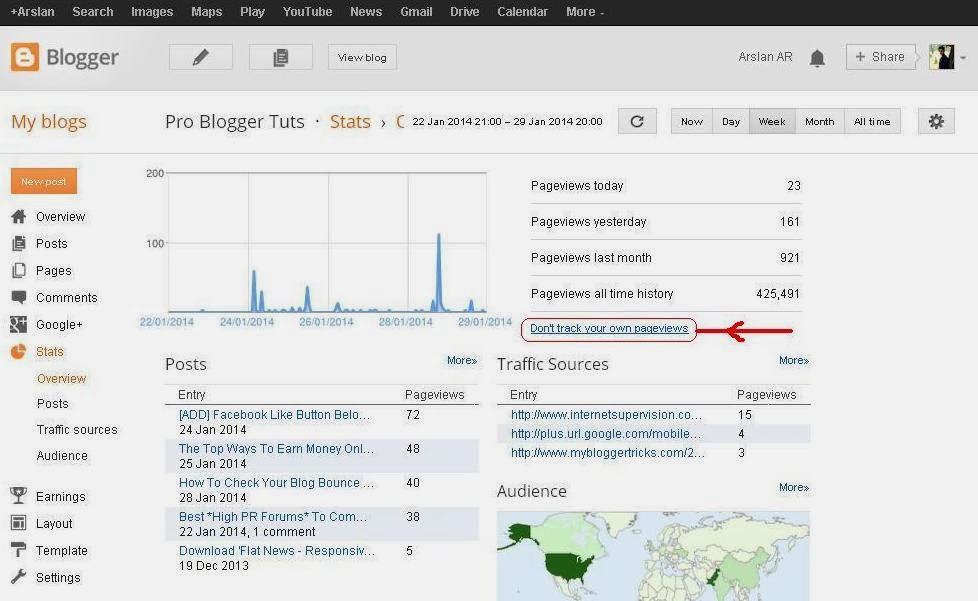Click the Stats pie chart icon
978x601 pixels.
click(x=19, y=352)
